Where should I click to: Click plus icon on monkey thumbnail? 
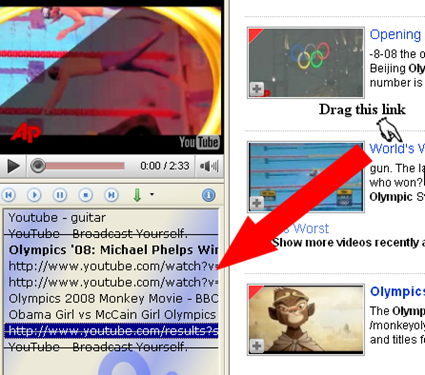pyautogui.click(x=257, y=346)
